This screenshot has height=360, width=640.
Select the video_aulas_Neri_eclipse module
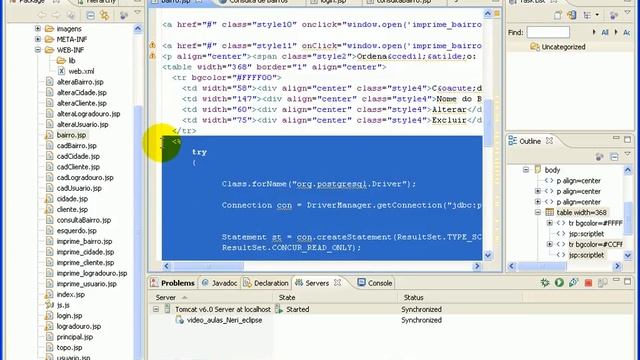(x=224, y=320)
